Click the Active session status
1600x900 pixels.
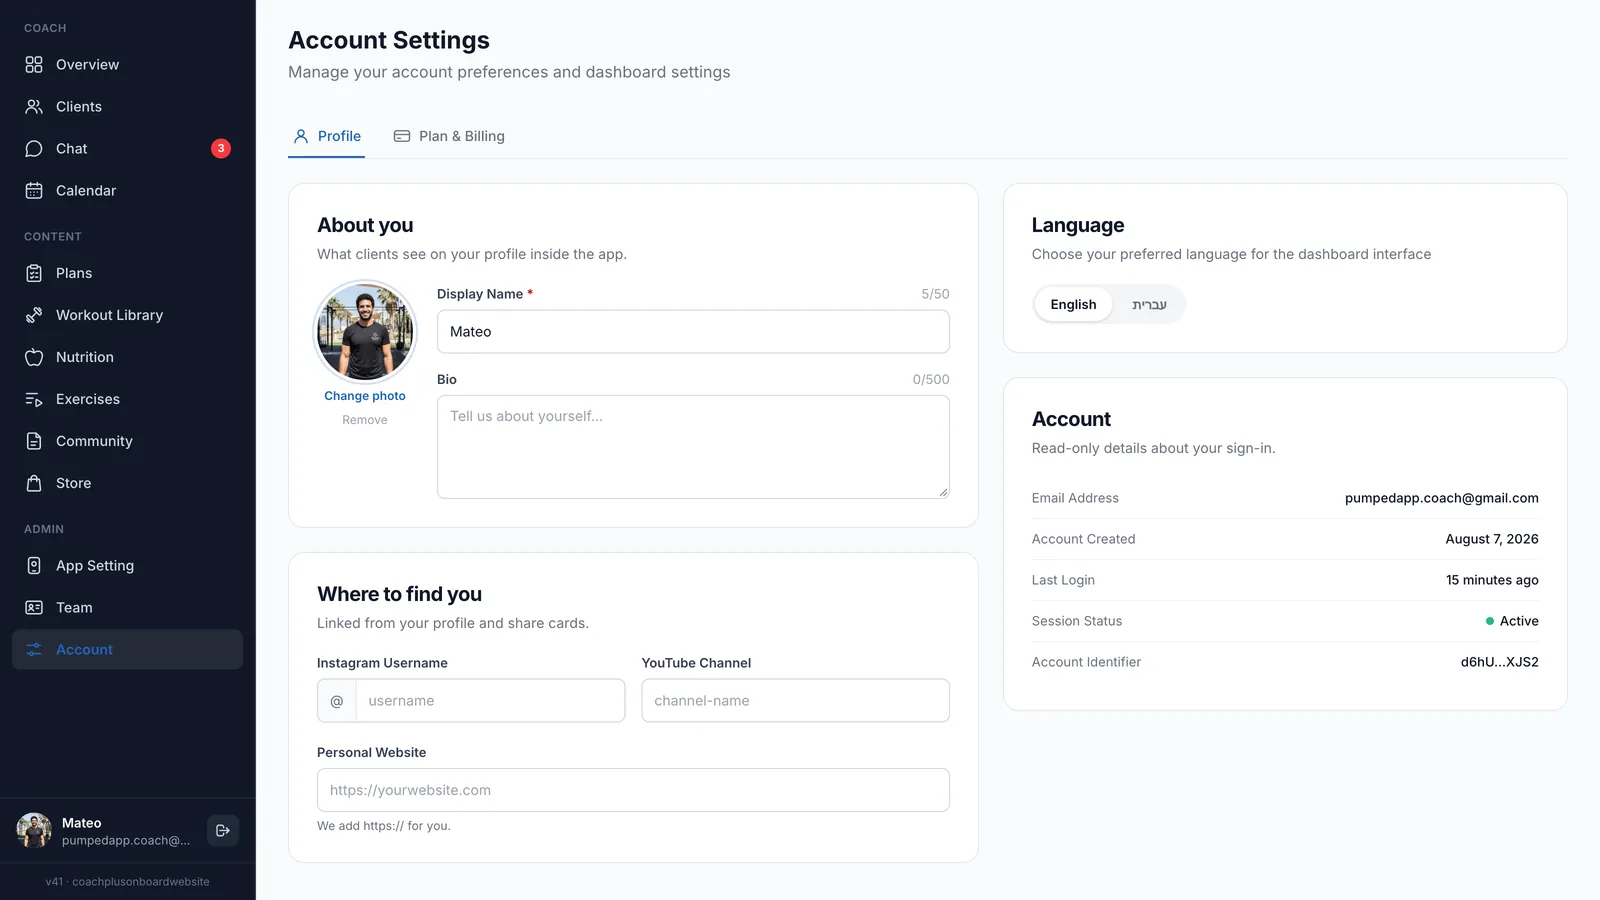coord(1512,621)
